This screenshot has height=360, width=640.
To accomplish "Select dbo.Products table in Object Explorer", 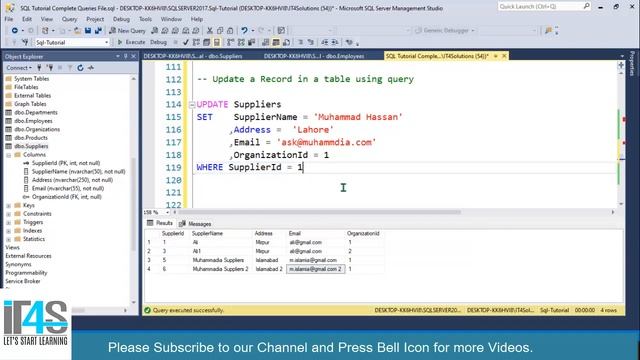I will point(31,138).
